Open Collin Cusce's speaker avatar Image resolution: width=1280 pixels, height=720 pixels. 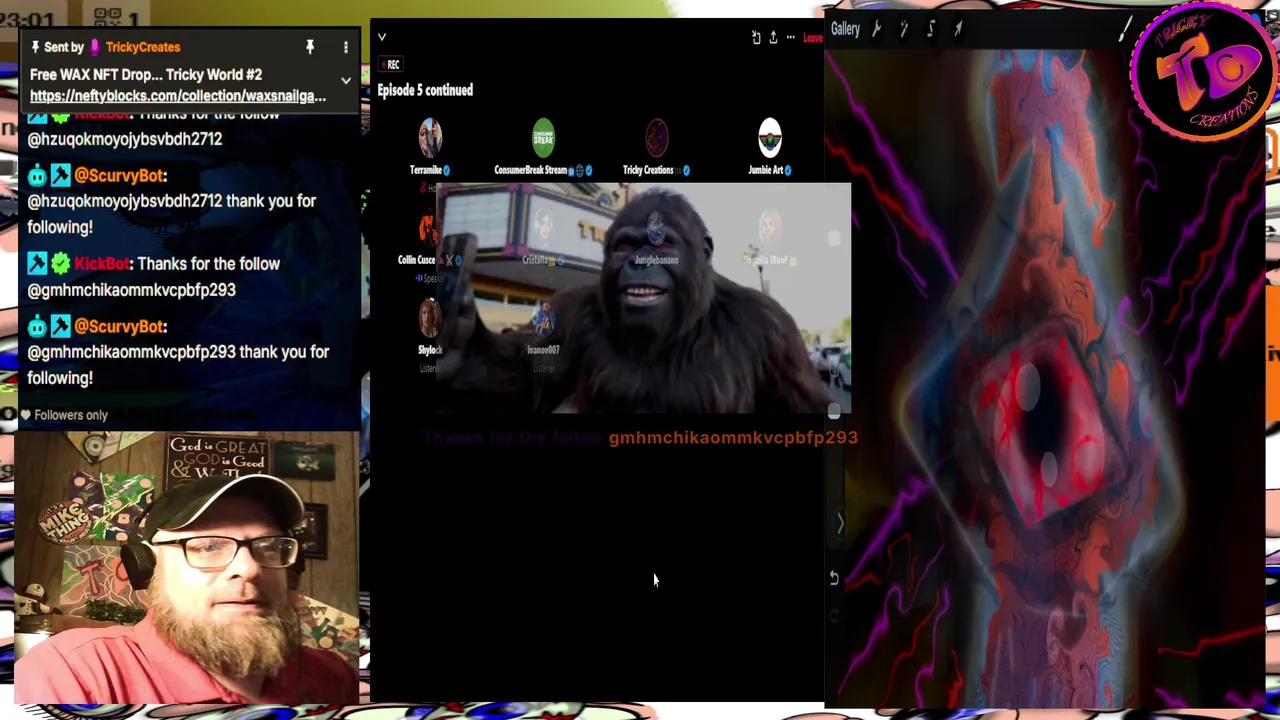[x=427, y=229]
